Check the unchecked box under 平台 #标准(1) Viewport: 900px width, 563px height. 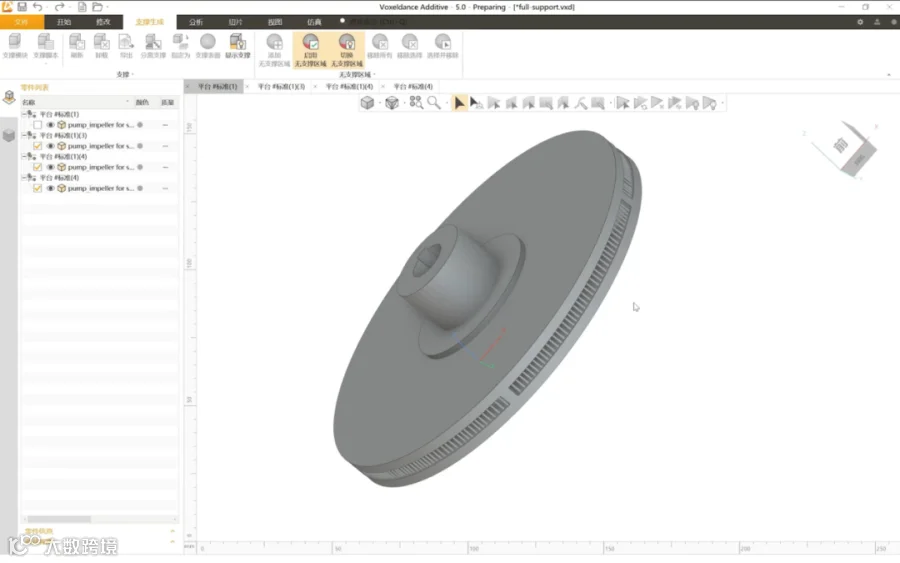[x=37, y=125]
